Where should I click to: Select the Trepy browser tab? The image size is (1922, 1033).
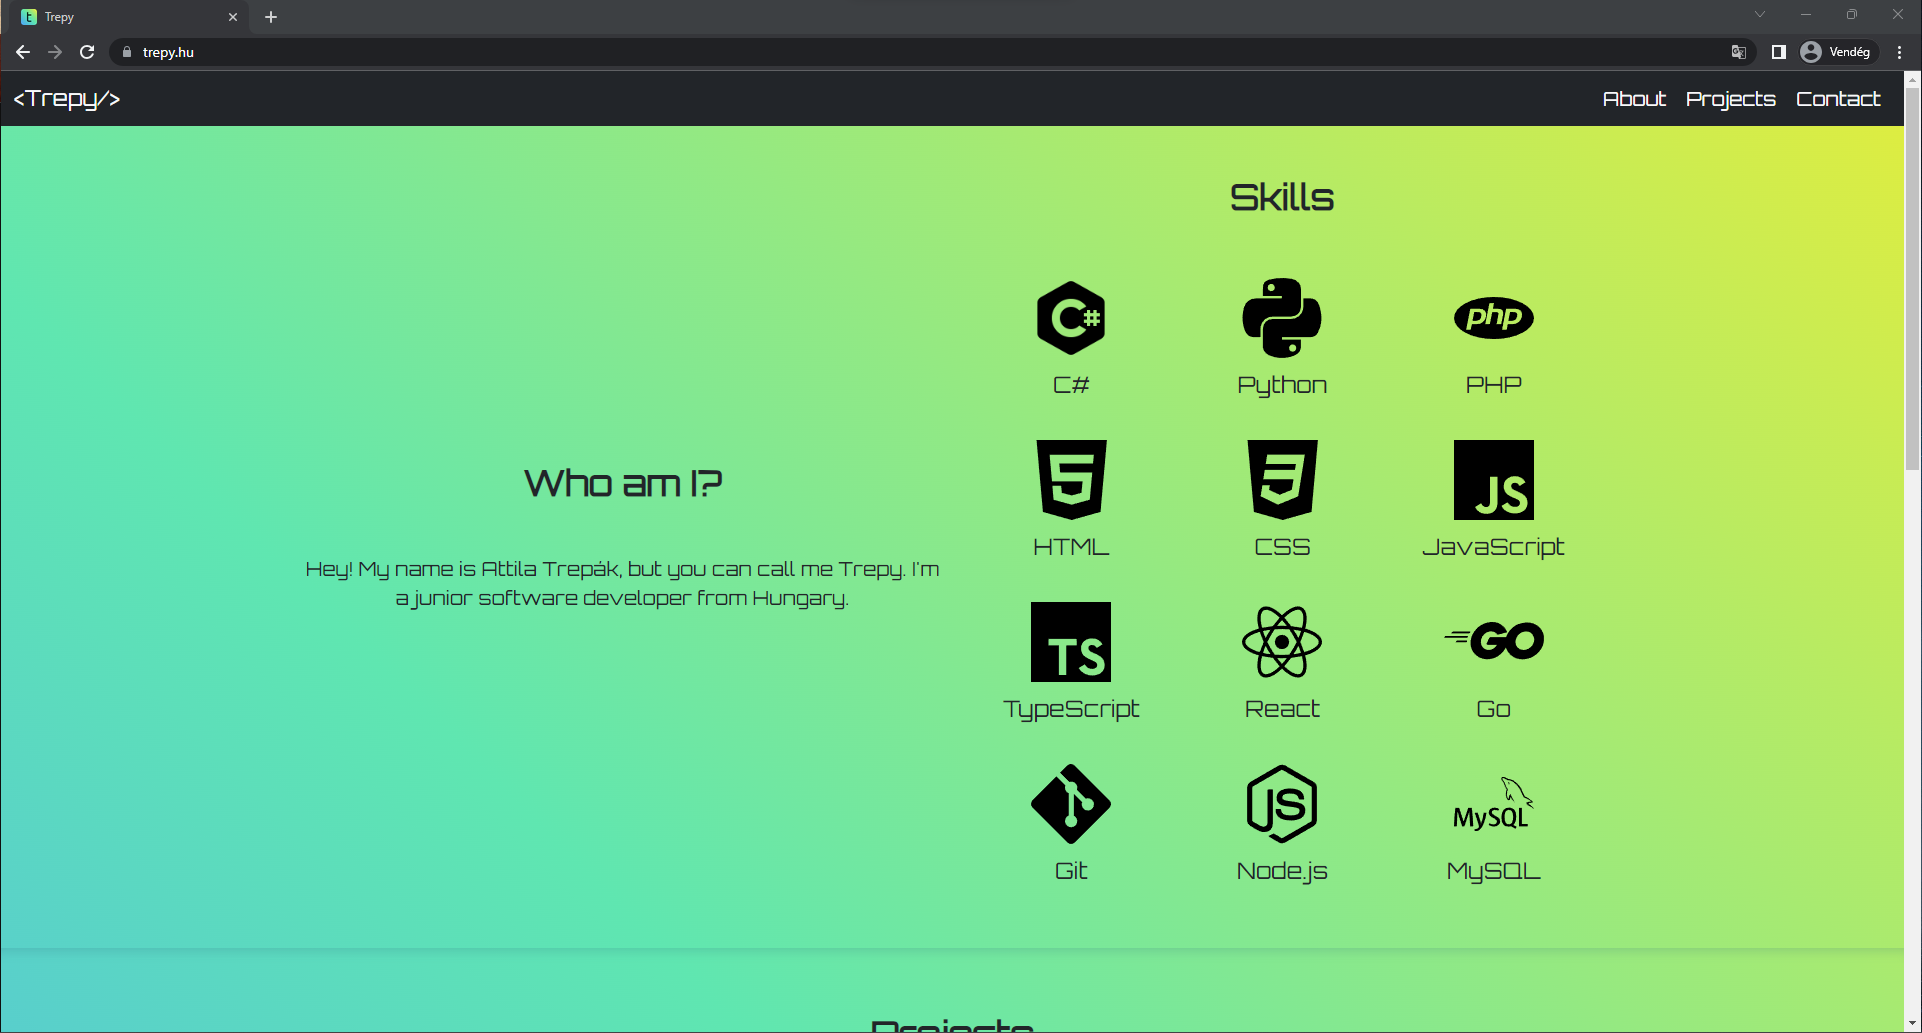coord(128,17)
